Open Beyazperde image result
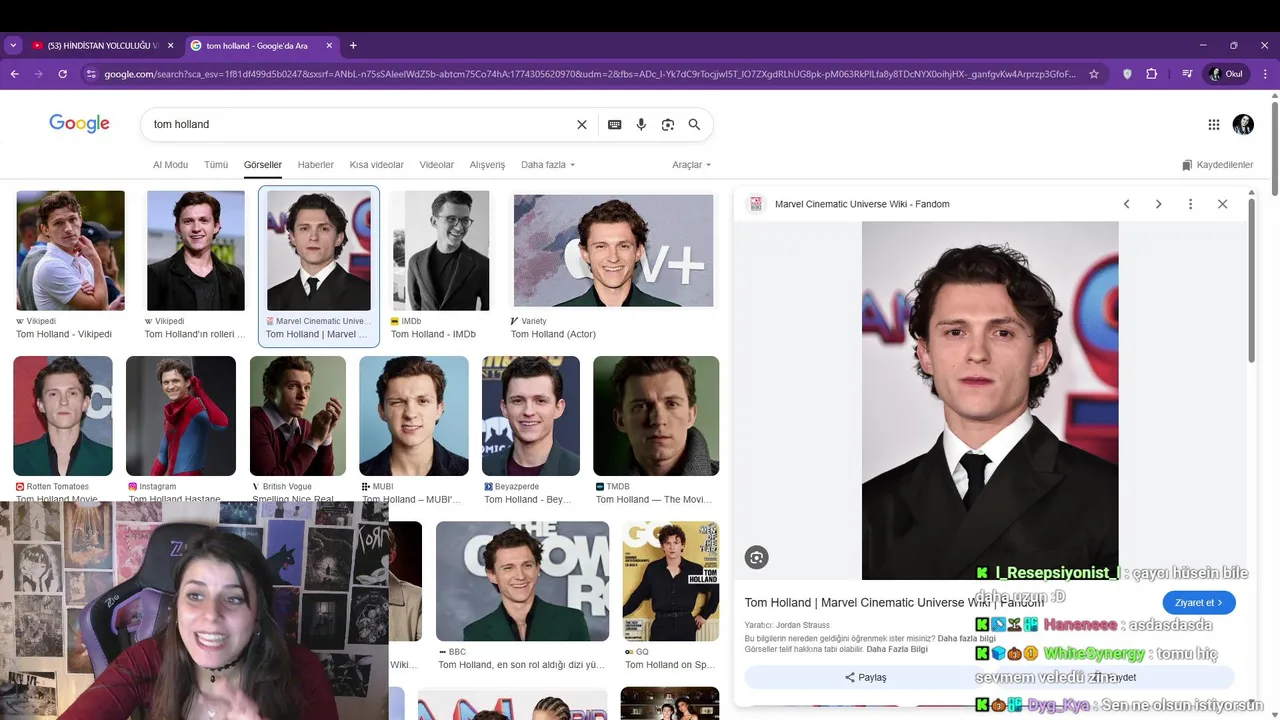The height and width of the screenshot is (720, 1280). [531, 416]
